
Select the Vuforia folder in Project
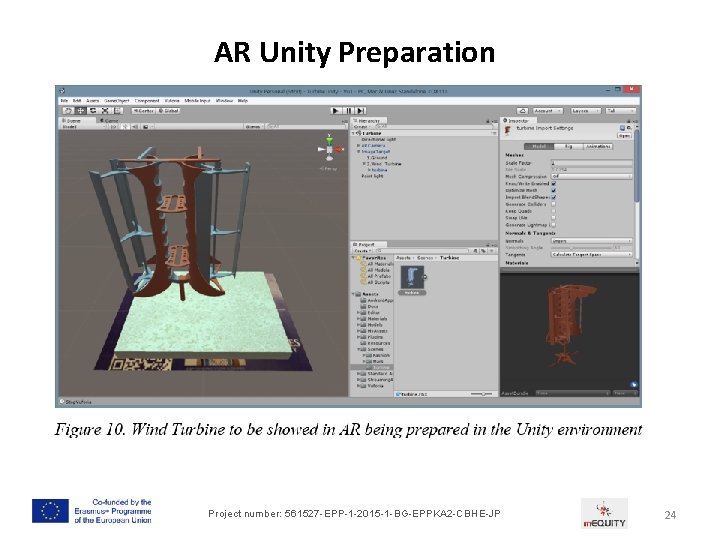pos(376,386)
